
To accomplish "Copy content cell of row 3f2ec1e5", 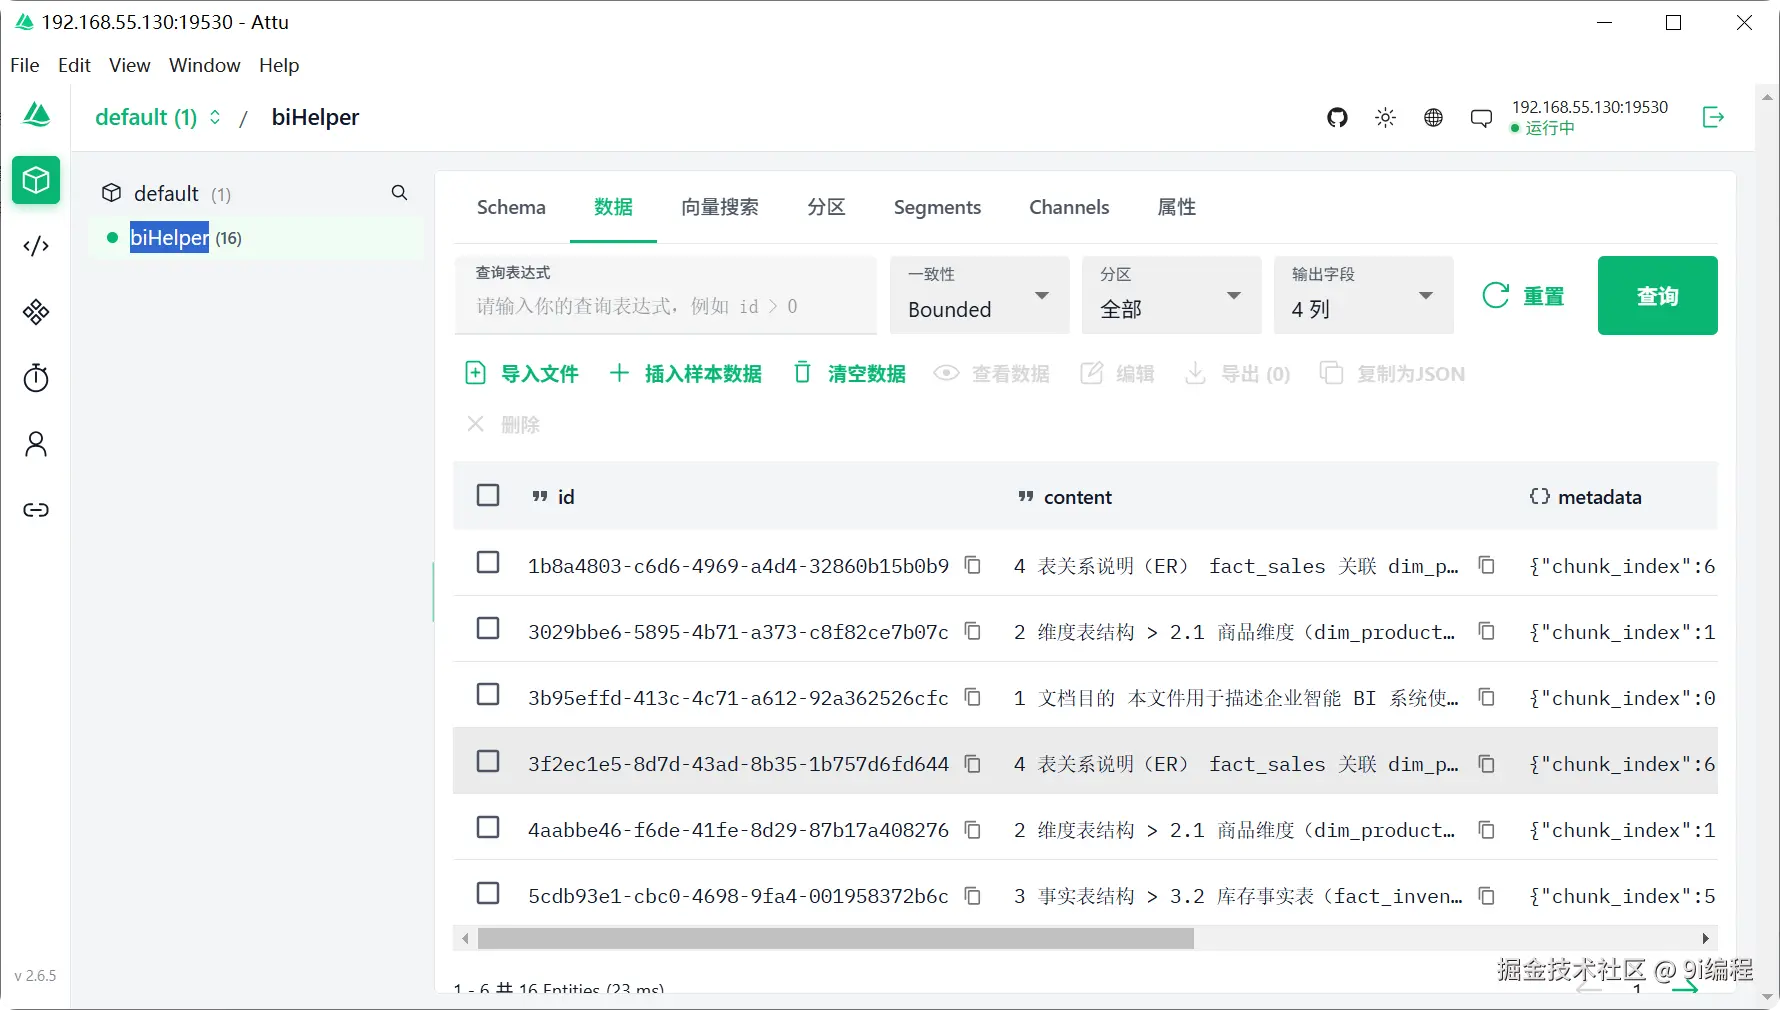I will pyautogui.click(x=1487, y=763).
